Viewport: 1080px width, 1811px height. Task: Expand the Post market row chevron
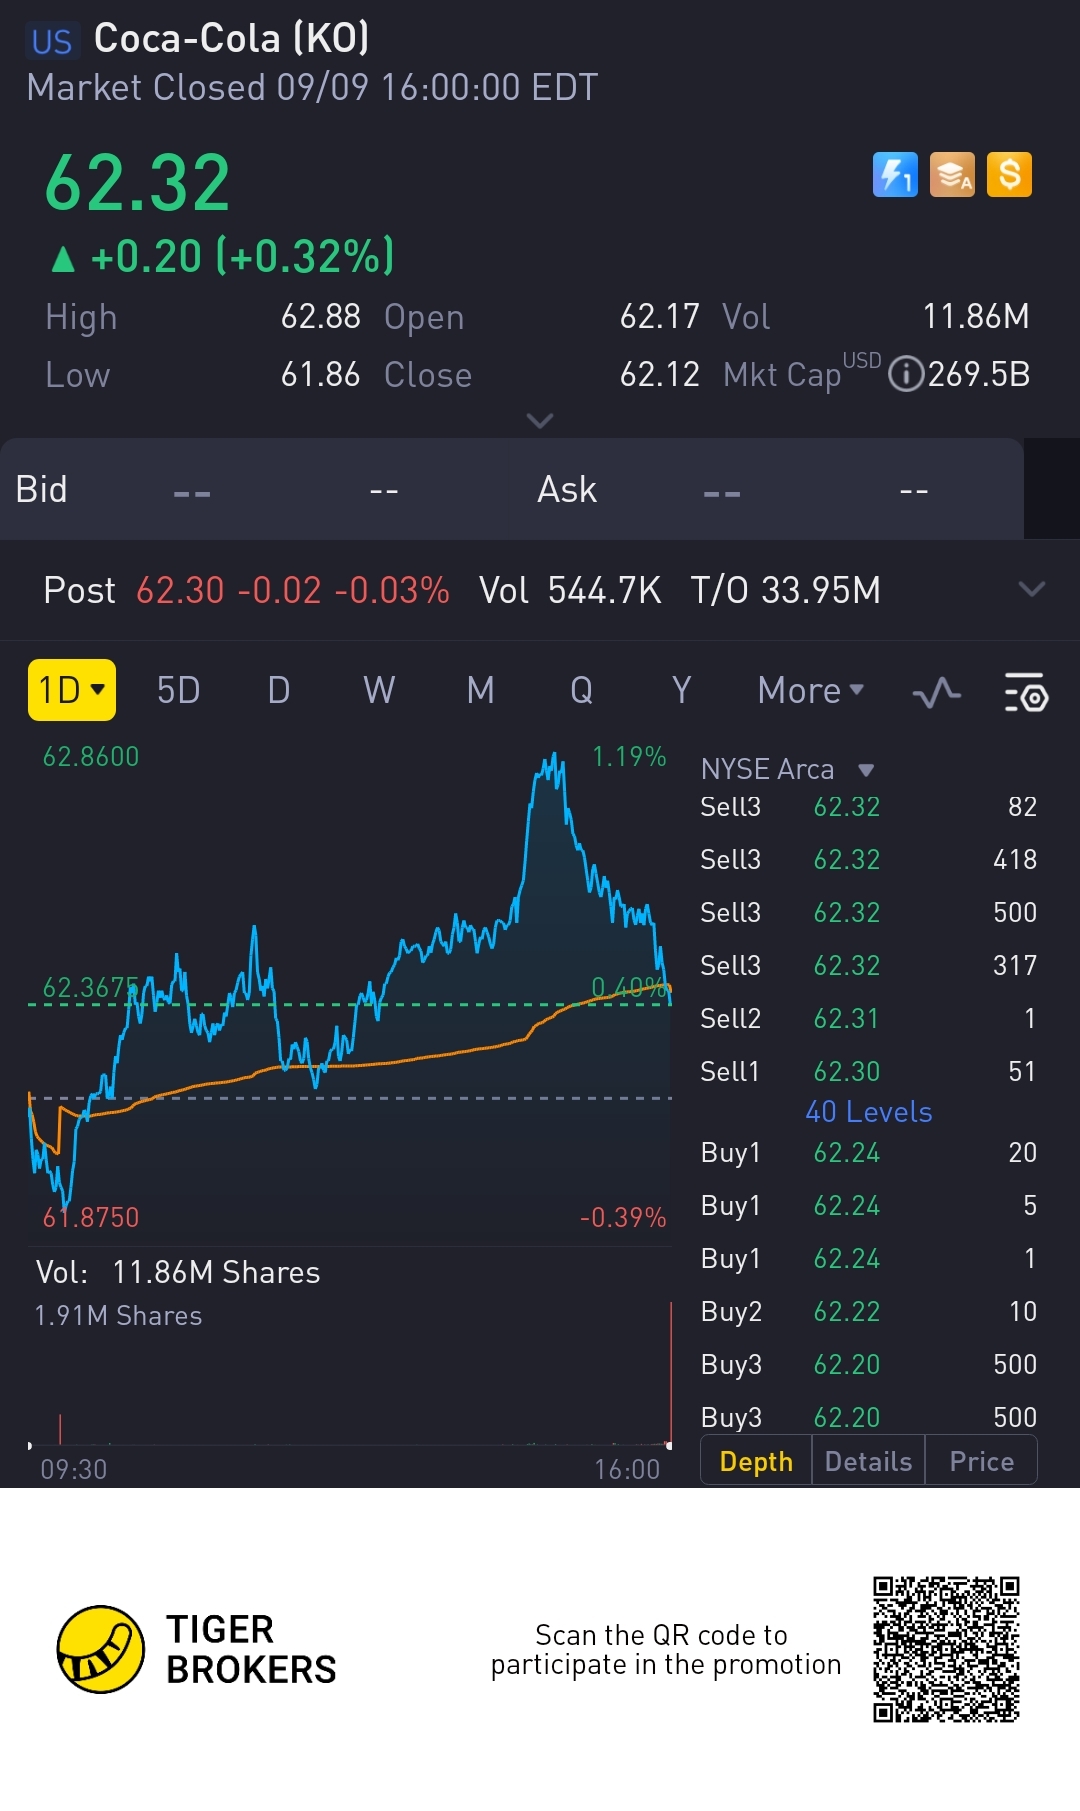tap(1032, 589)
